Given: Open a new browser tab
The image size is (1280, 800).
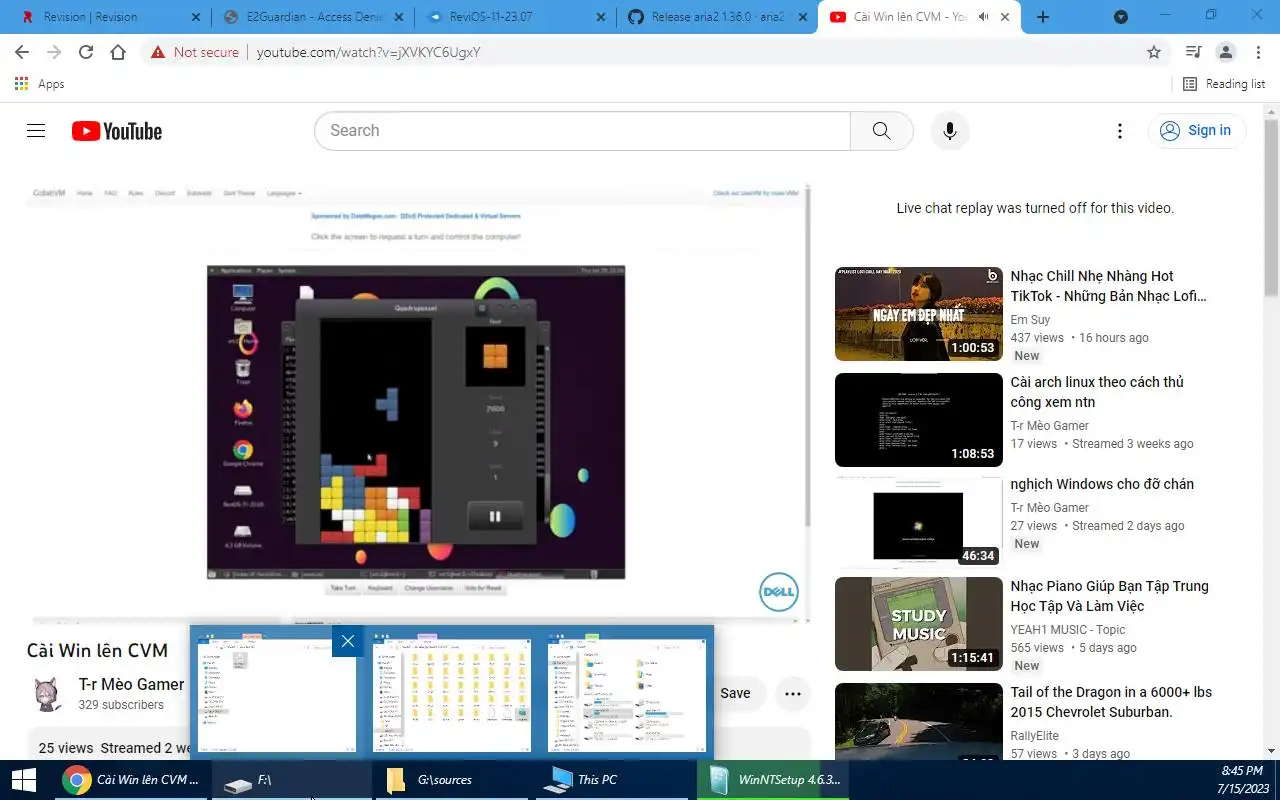Looking at the screenshot, I should [1043, 17].
